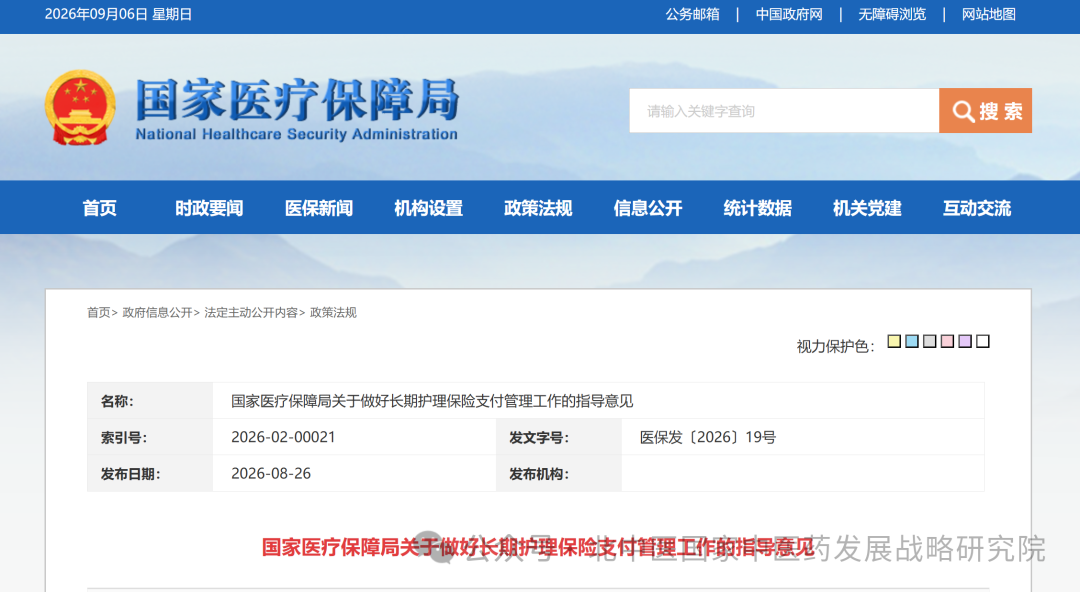
Task: Click the 国家医疗保障局 site title logo
Action: (297, 109)
